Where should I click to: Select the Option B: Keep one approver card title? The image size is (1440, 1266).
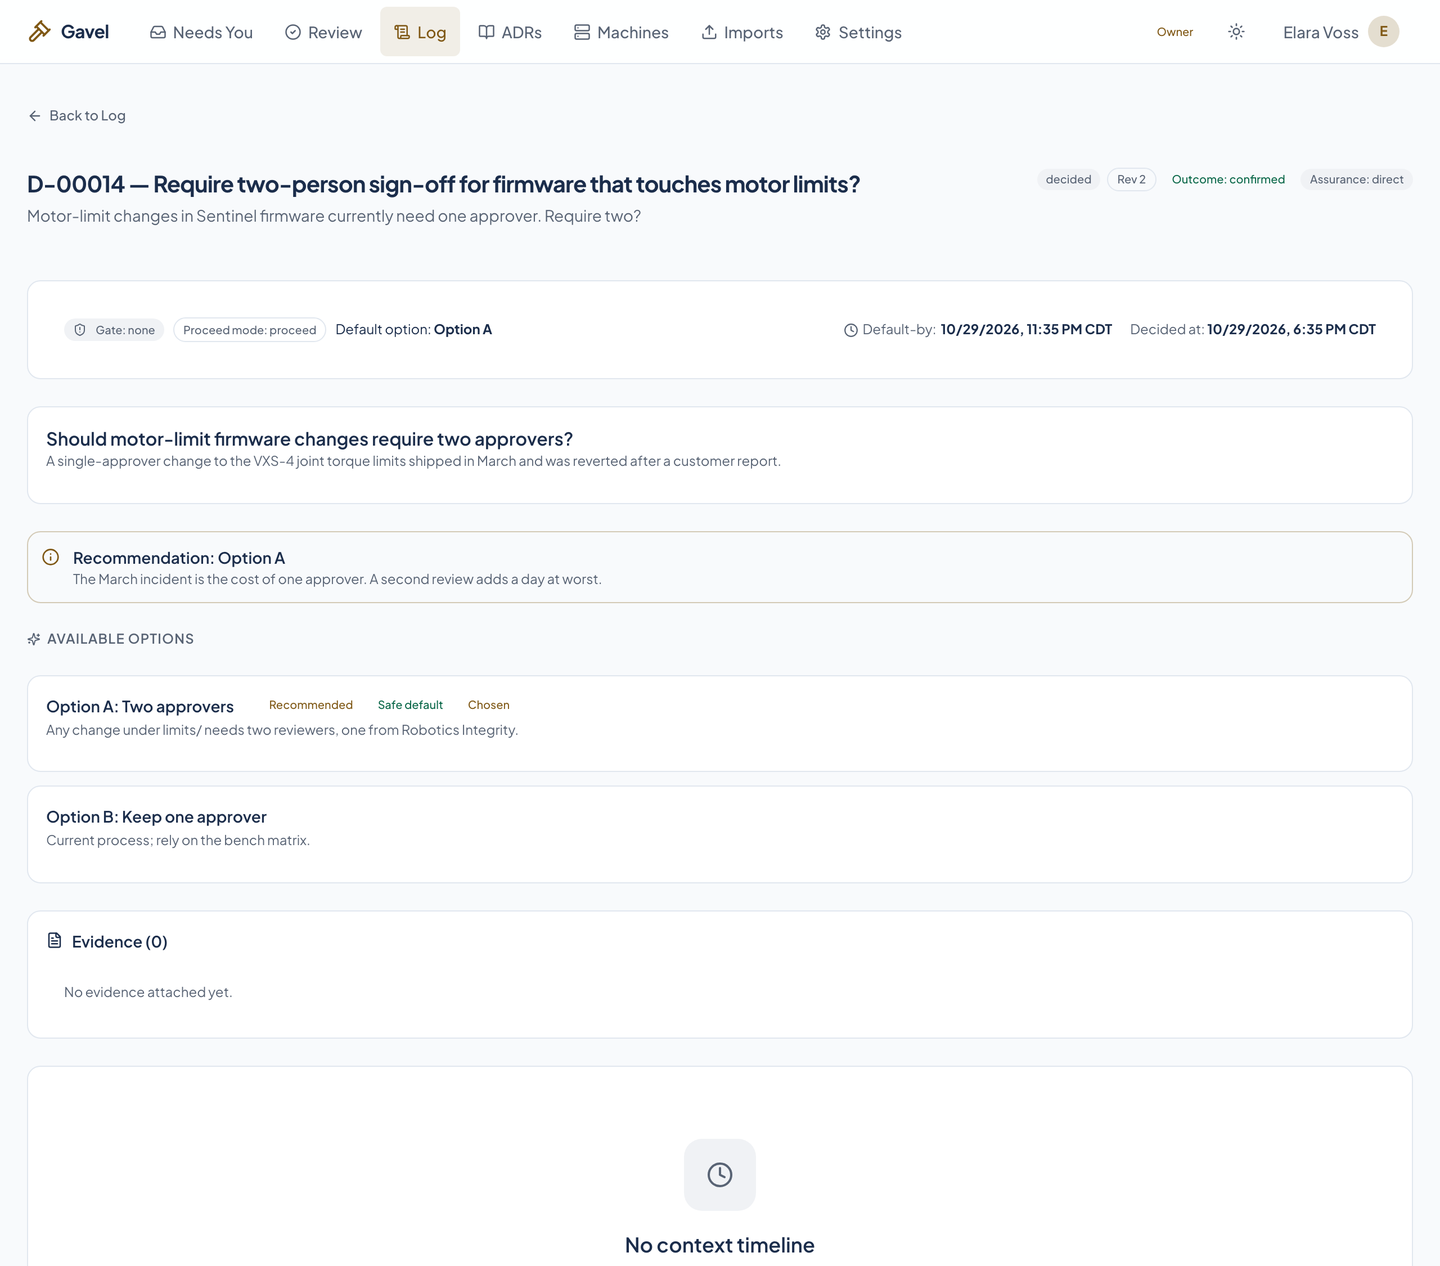tap(157, 817)
